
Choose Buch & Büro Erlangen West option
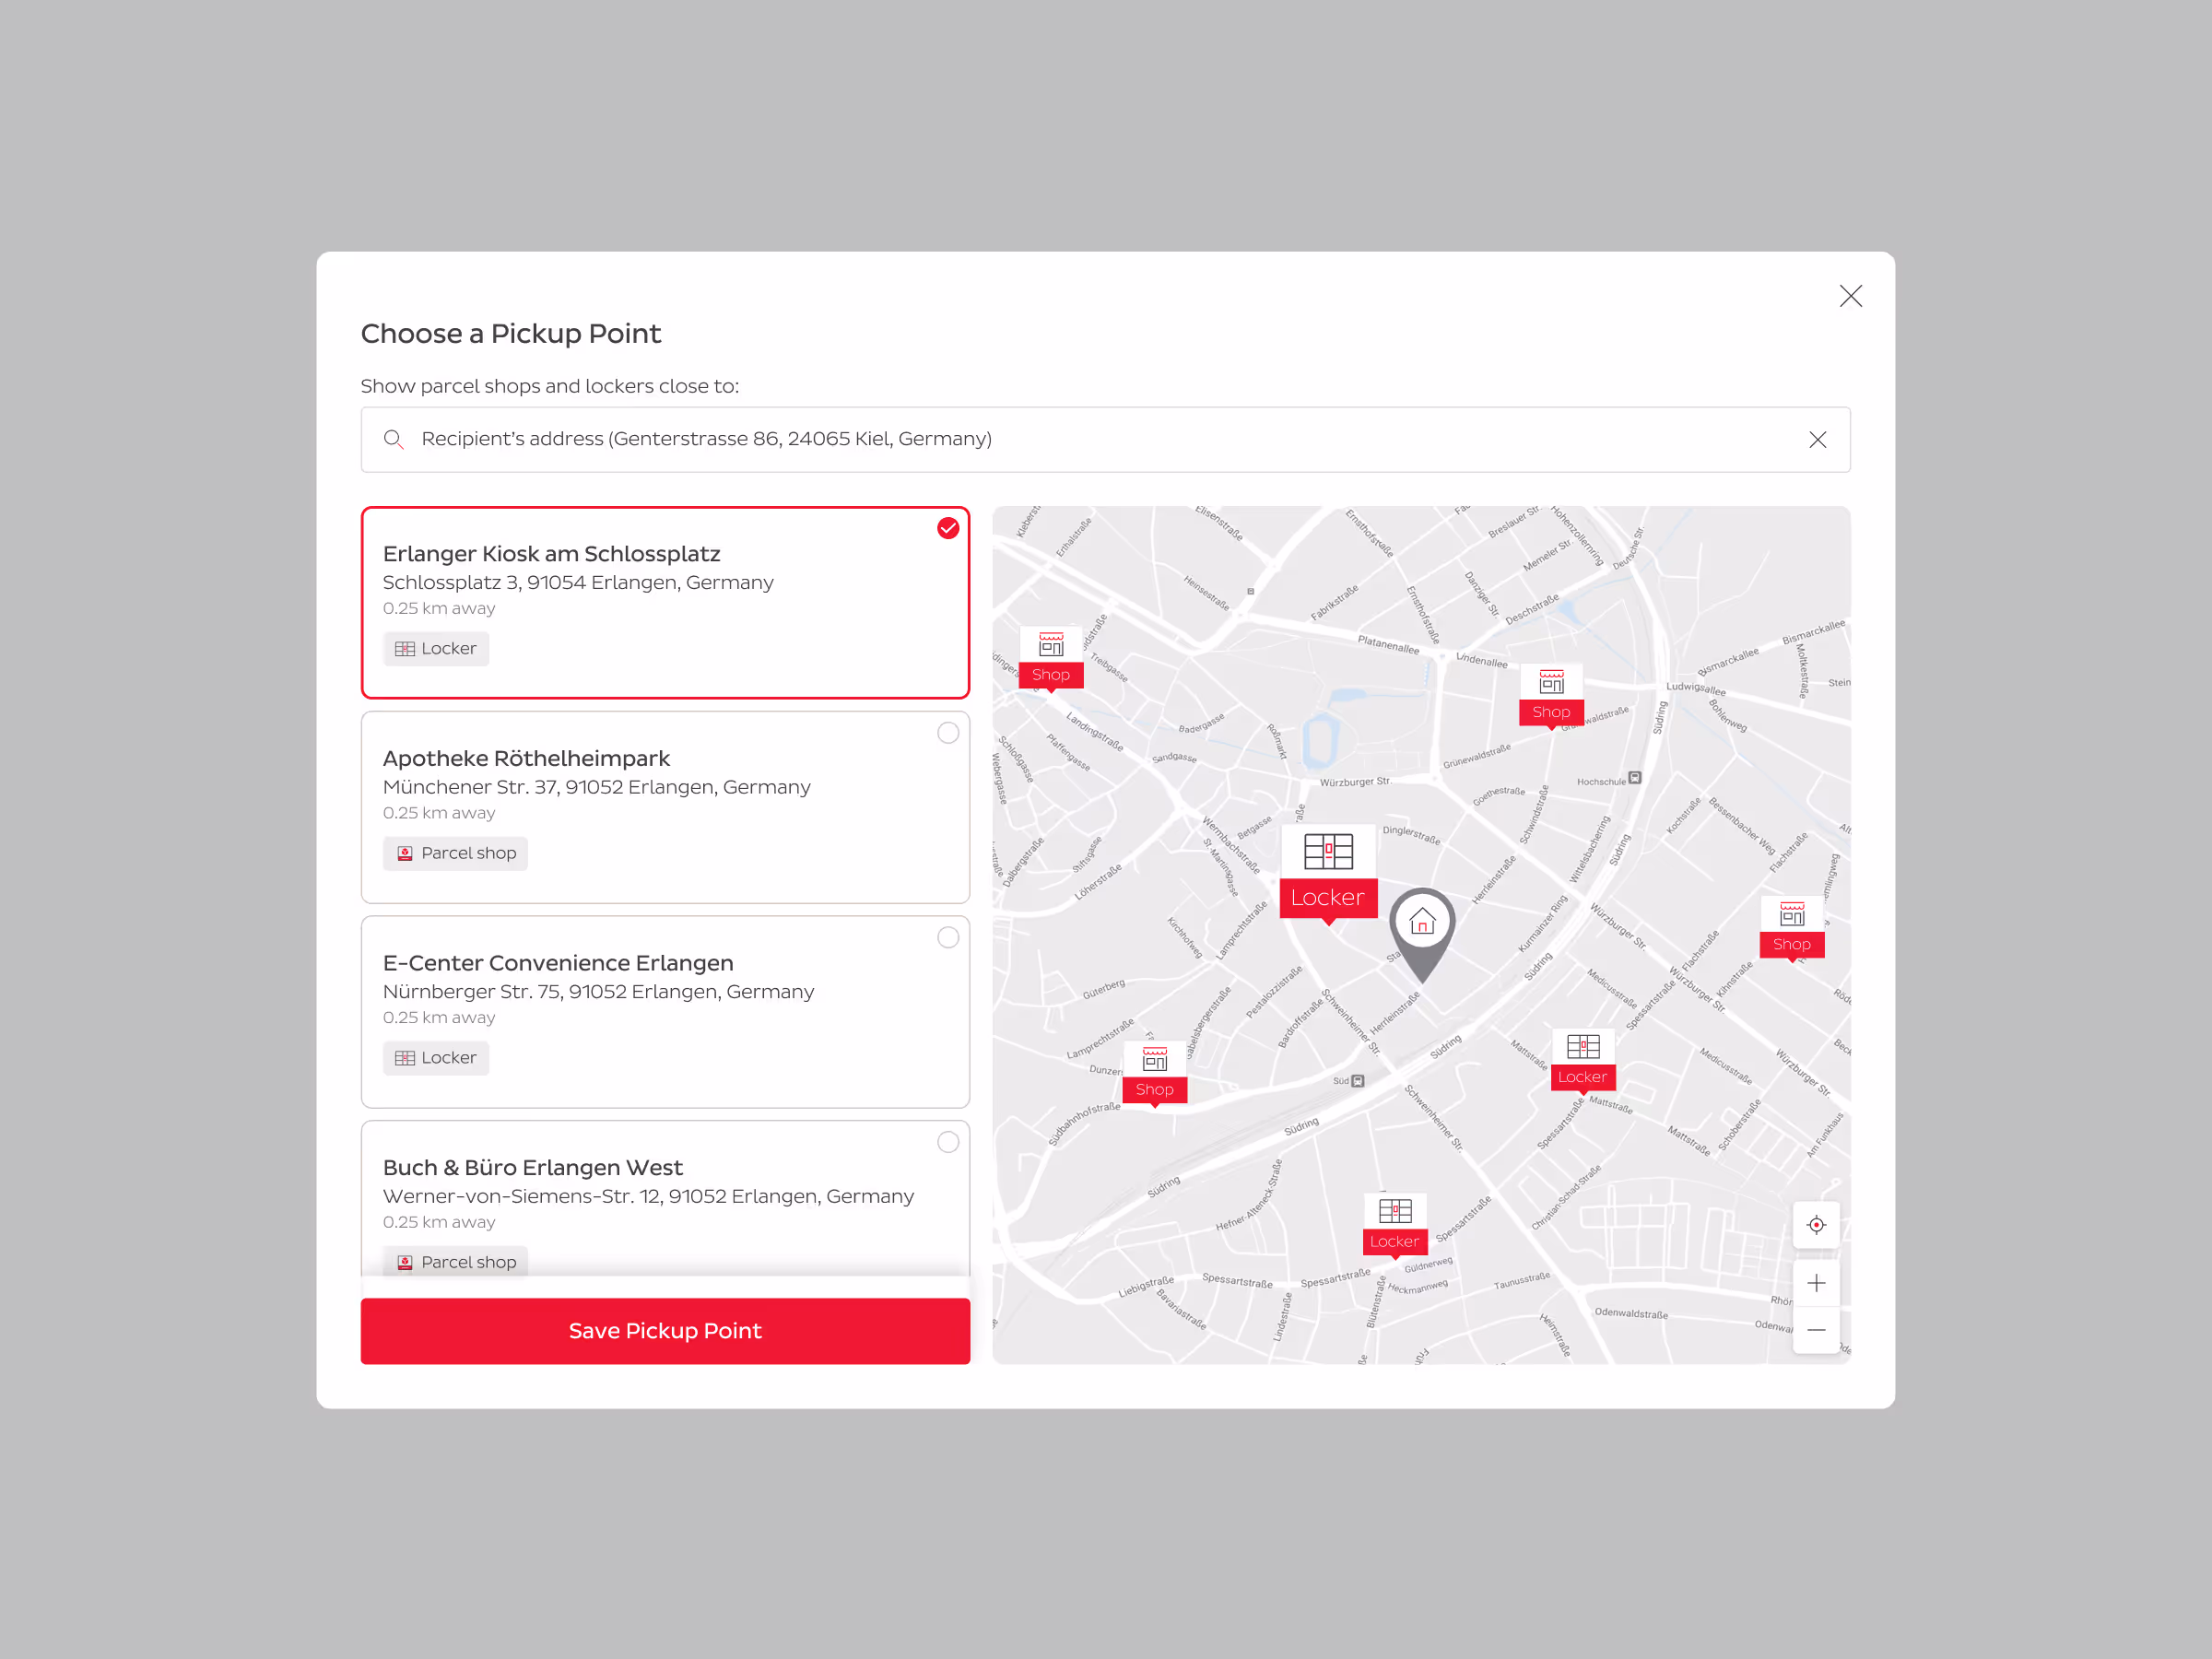pos(948,1142)
